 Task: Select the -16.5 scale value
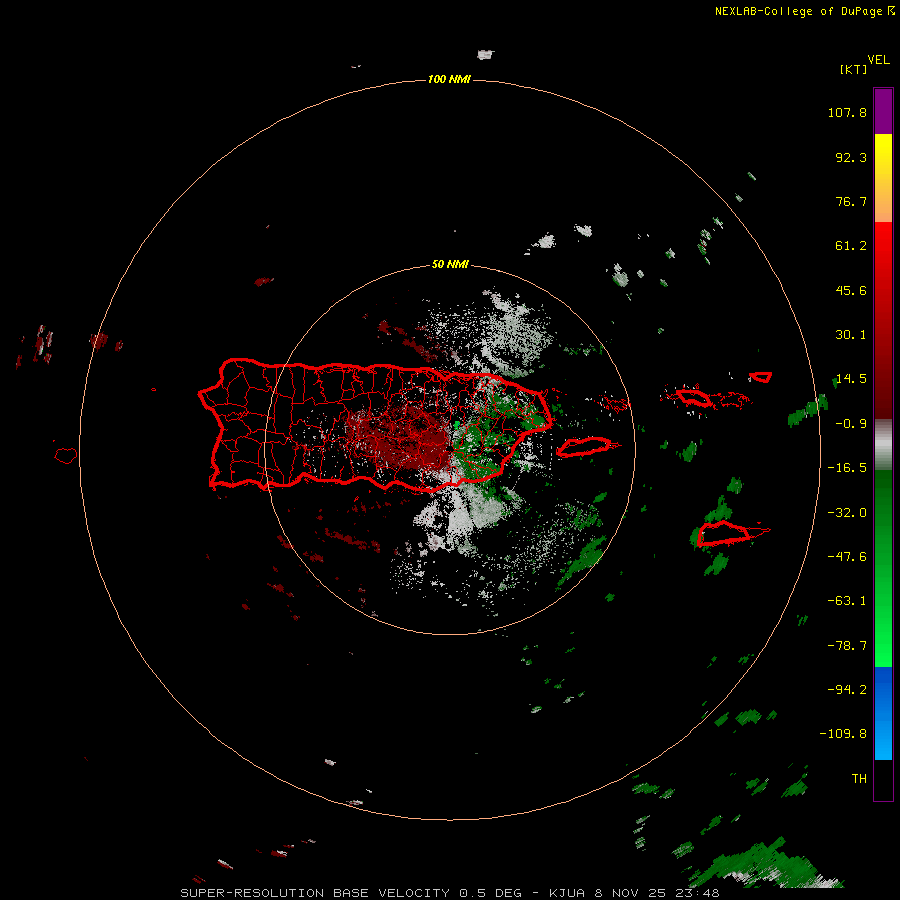click(x=847, y=468)
